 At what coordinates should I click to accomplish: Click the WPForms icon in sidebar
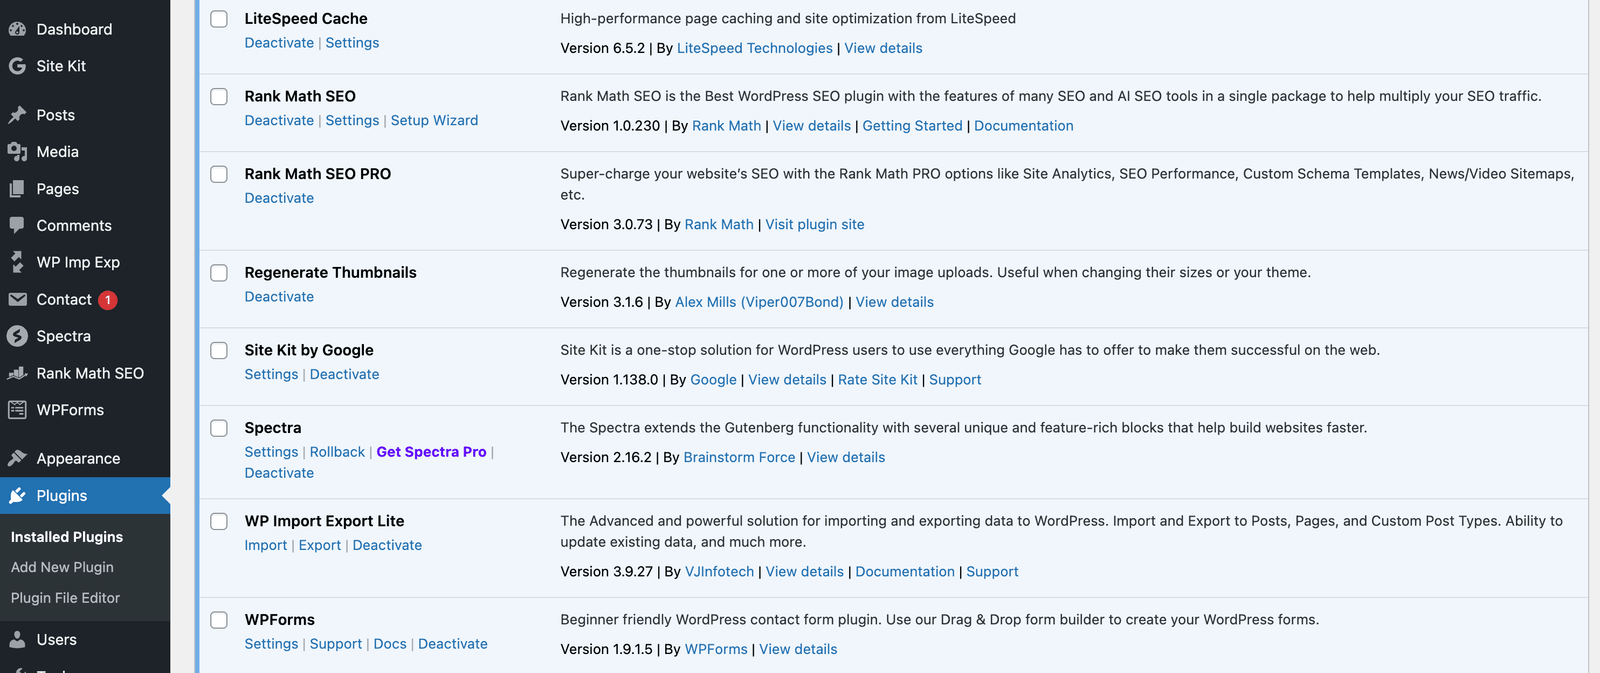pos(17,410)
